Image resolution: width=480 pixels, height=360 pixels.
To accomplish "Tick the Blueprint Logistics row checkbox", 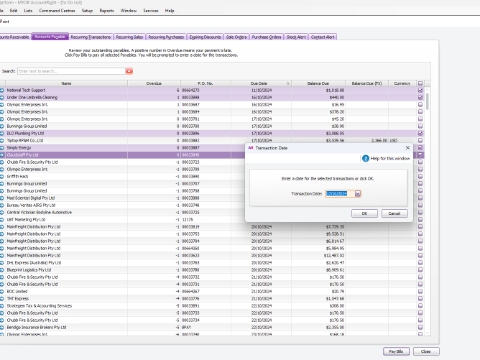I will coord(420,270).
